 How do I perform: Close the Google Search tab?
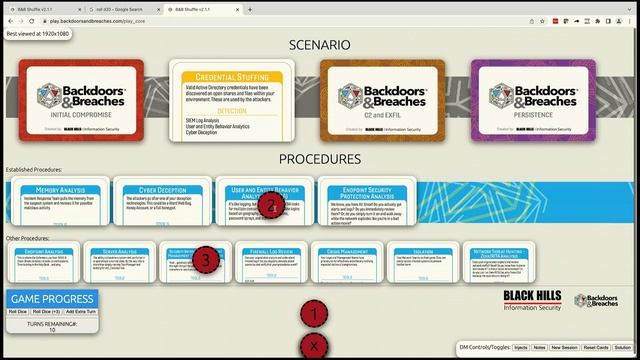[159, 9]
